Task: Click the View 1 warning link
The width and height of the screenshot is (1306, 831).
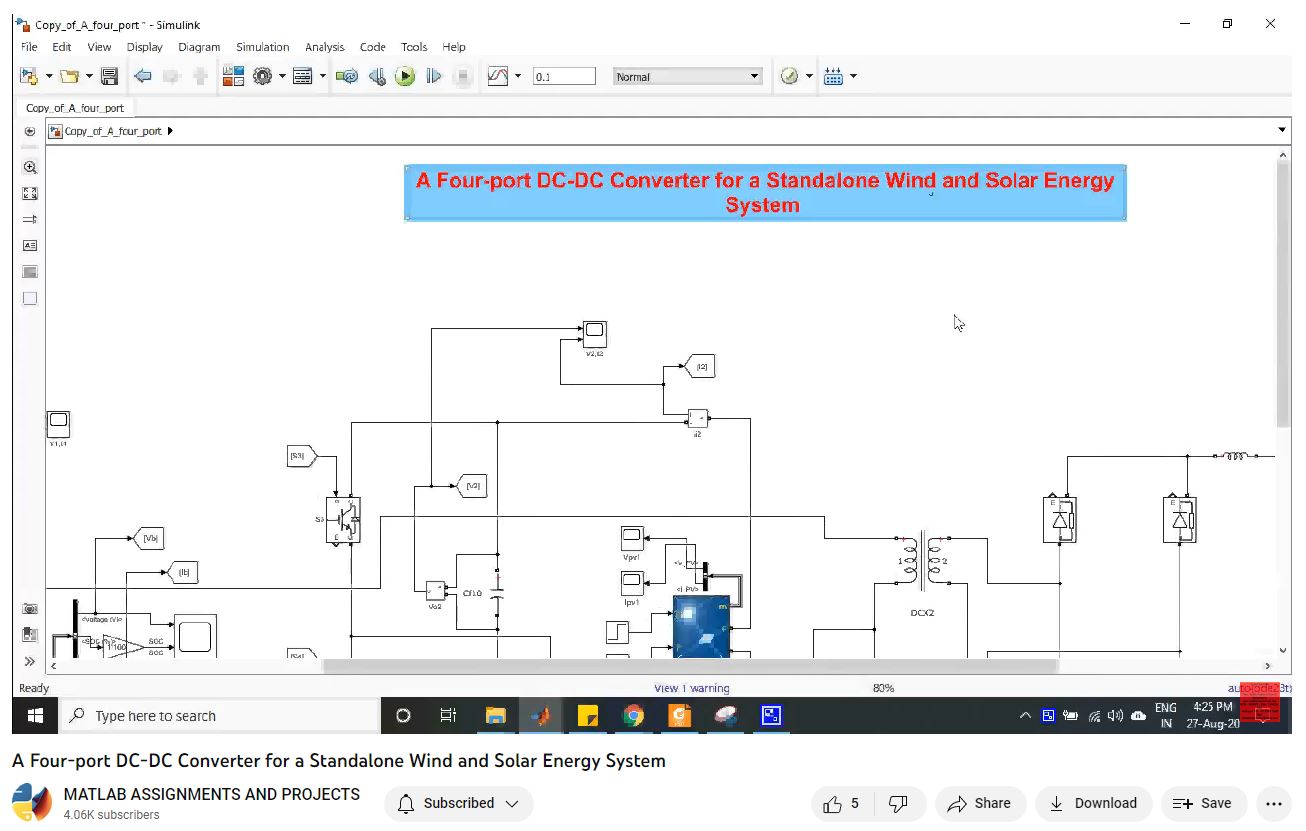Action: tap(691, 688)
